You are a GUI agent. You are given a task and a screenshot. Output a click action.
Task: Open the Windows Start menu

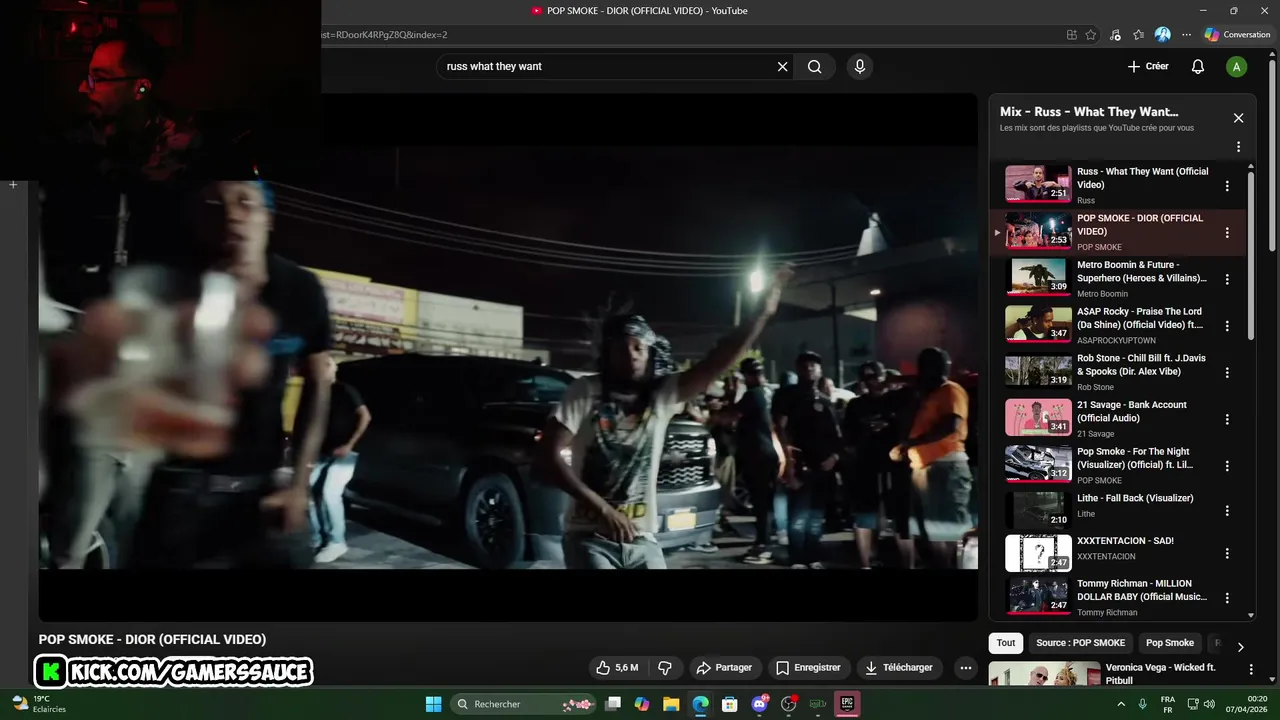pyautogui.click(x=433, y=704)
